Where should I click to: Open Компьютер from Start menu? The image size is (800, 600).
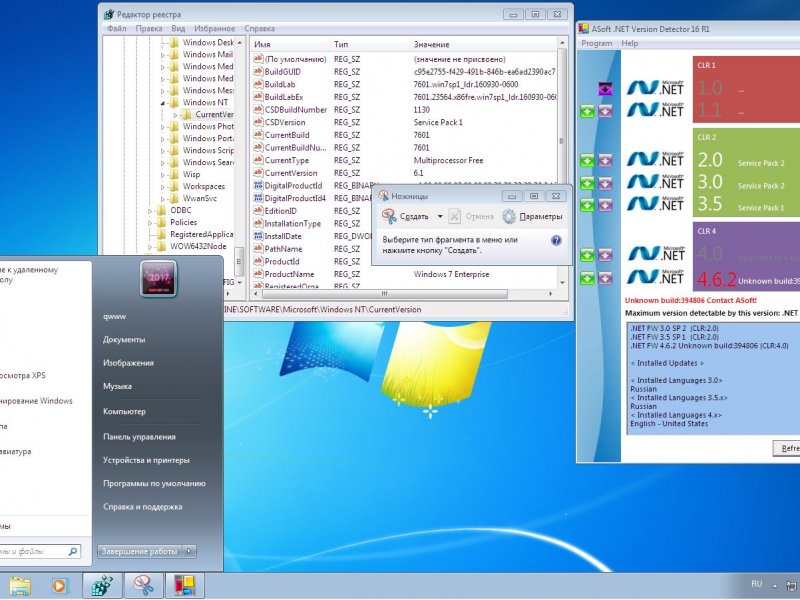coord(124,411)
